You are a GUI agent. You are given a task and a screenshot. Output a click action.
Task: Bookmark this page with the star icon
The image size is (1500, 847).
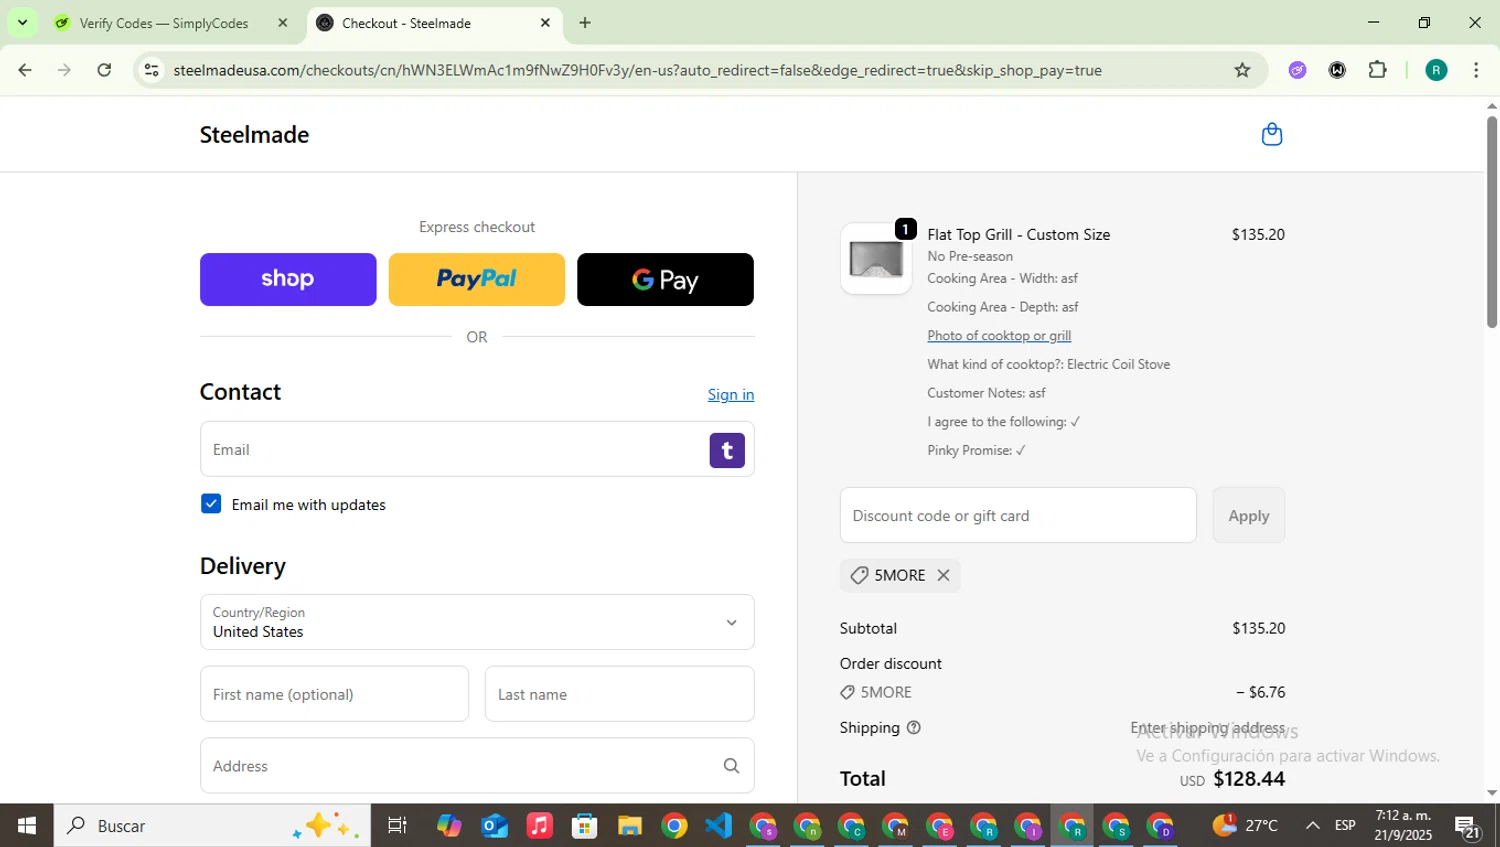(x=1242, y=70)
